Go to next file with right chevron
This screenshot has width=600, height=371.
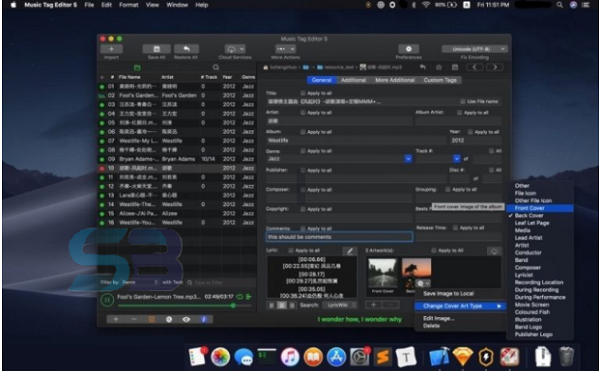coord(494,67)
